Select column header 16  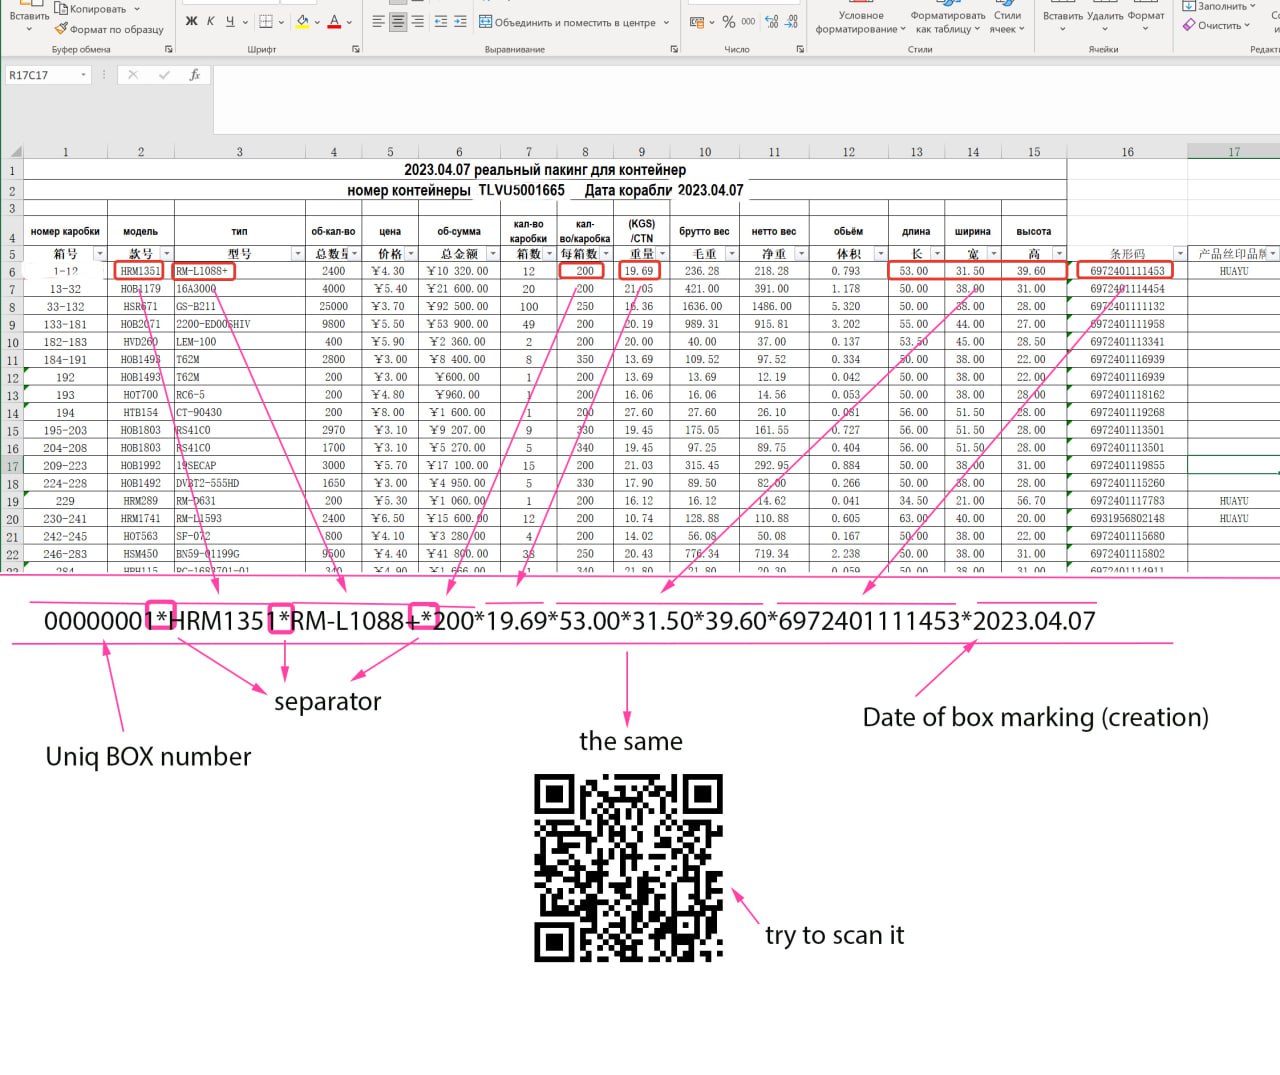coord(1127,152)
